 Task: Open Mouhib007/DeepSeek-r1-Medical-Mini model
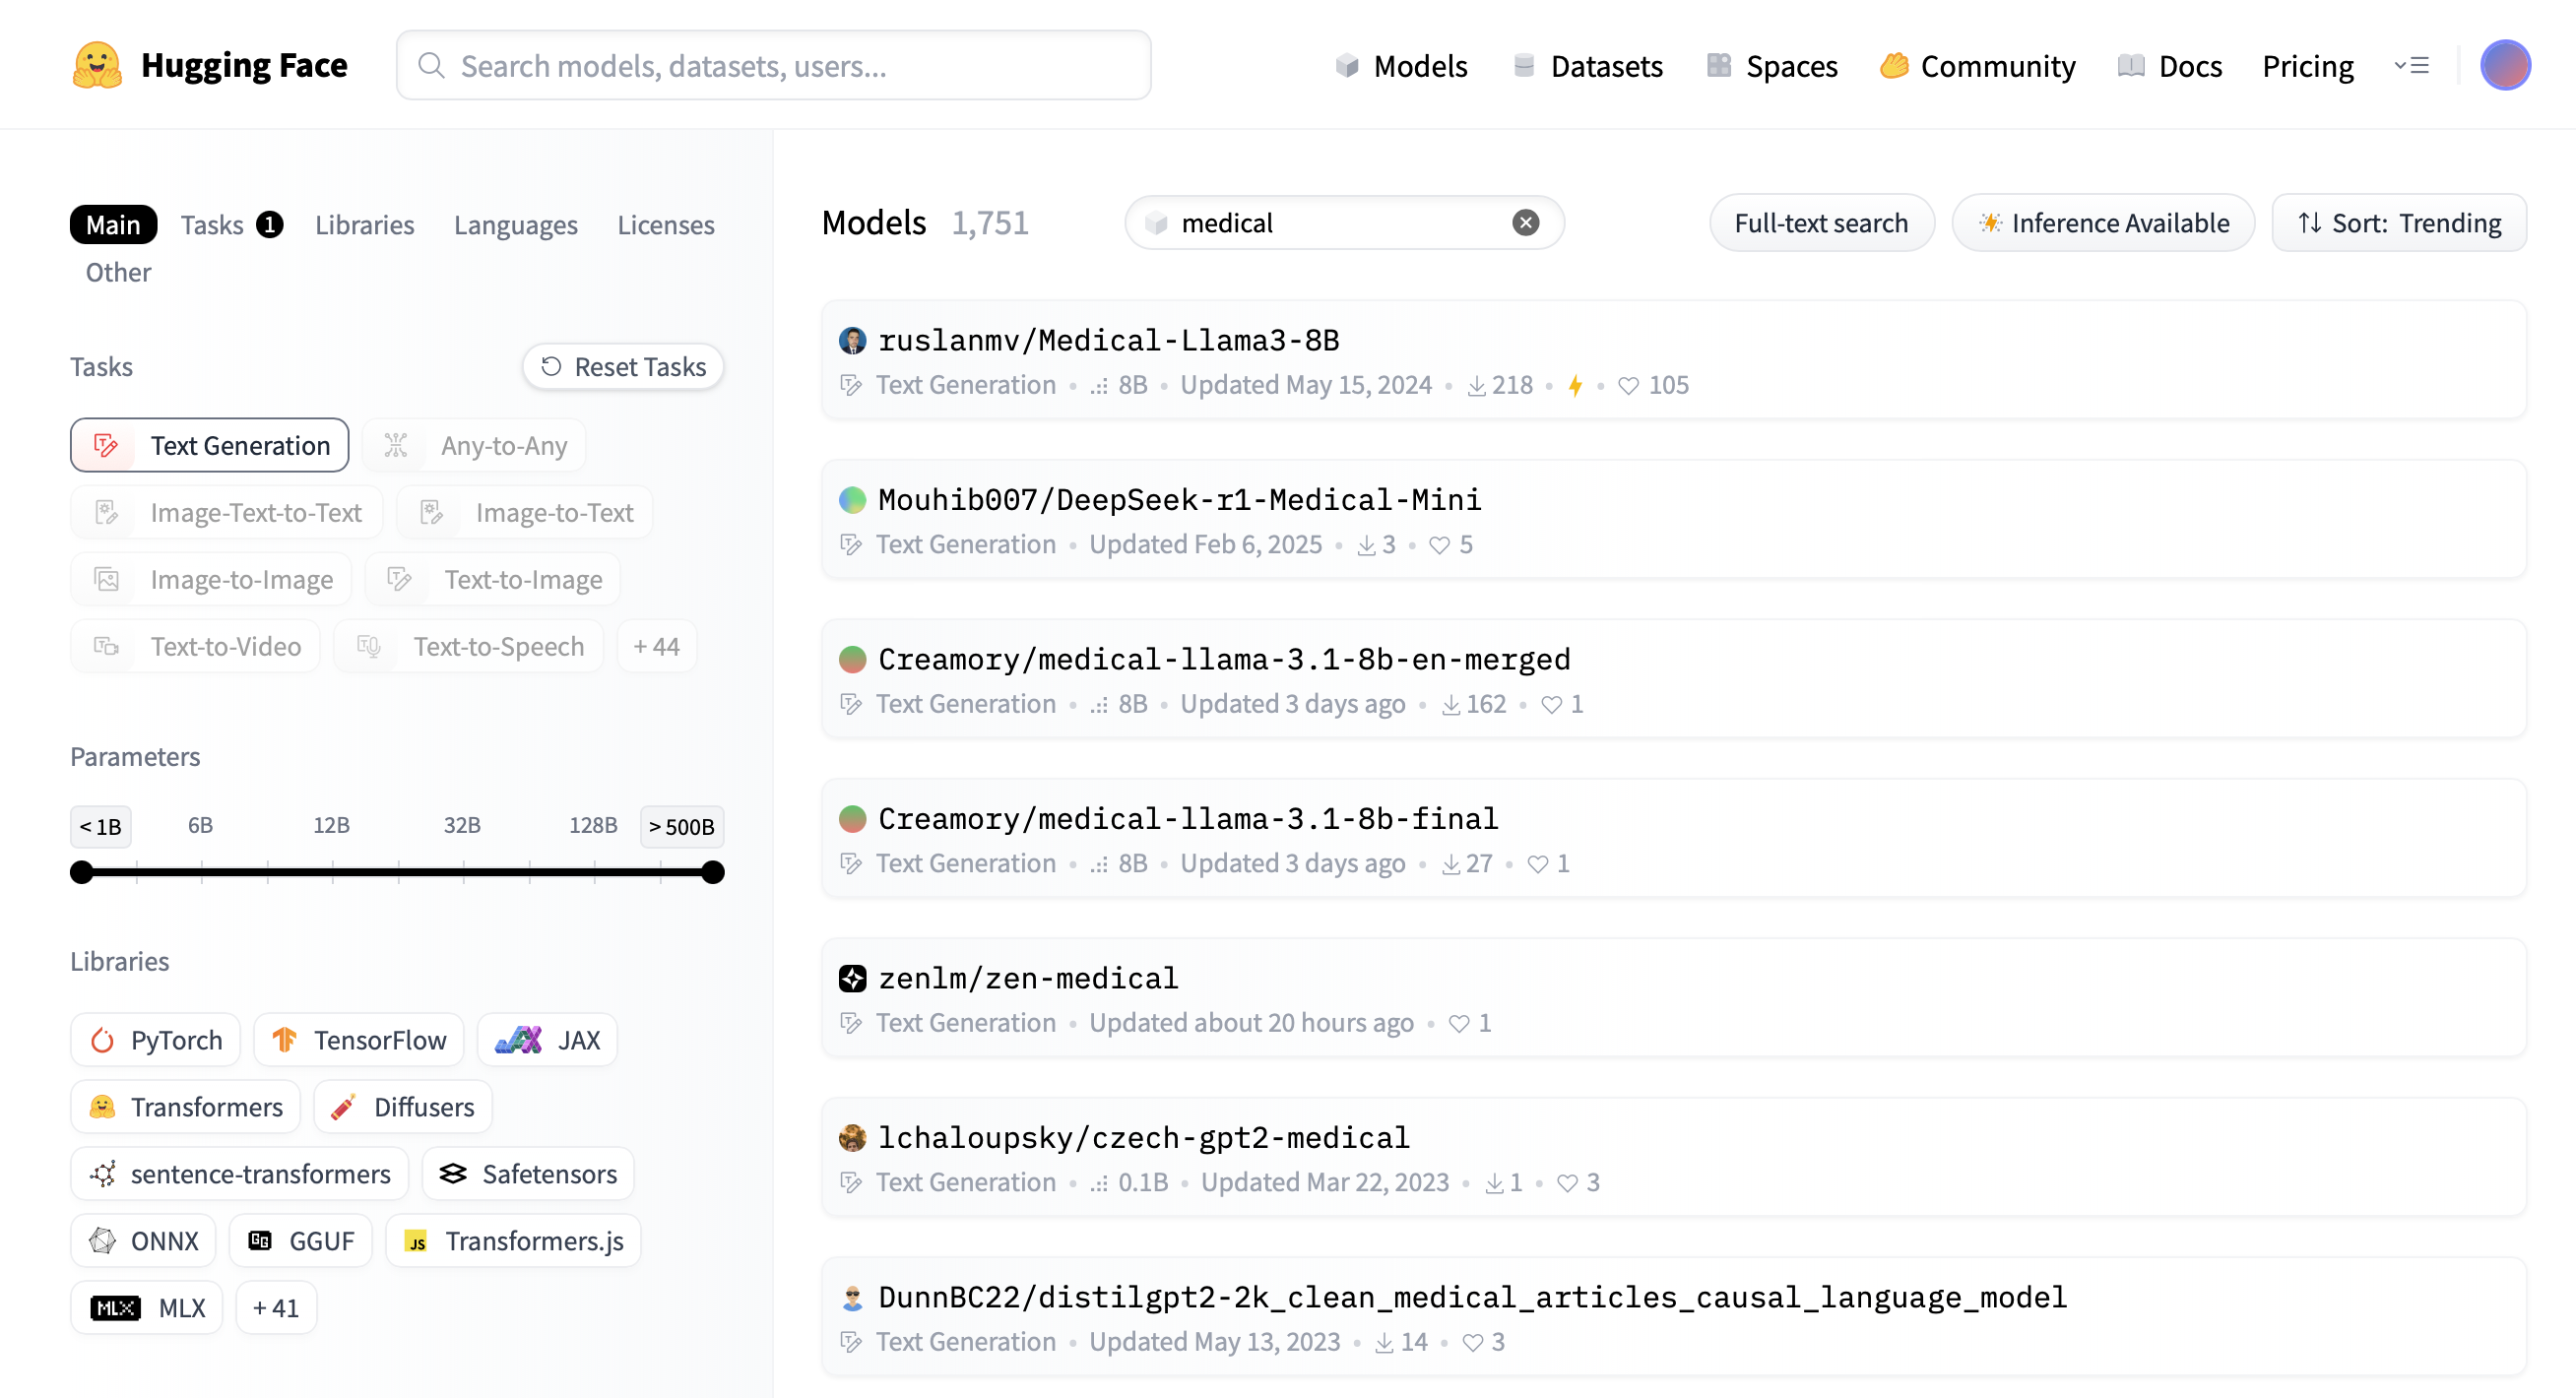pyautogui.click(x=1674, y=519)
